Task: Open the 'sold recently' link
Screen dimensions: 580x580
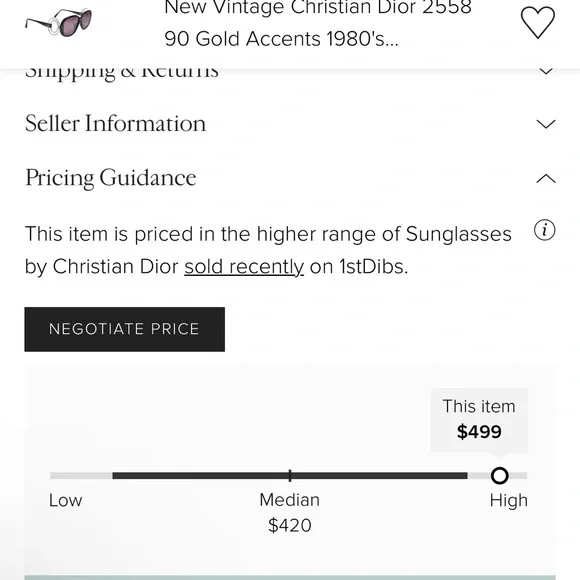Action: (x=244, y=267)
